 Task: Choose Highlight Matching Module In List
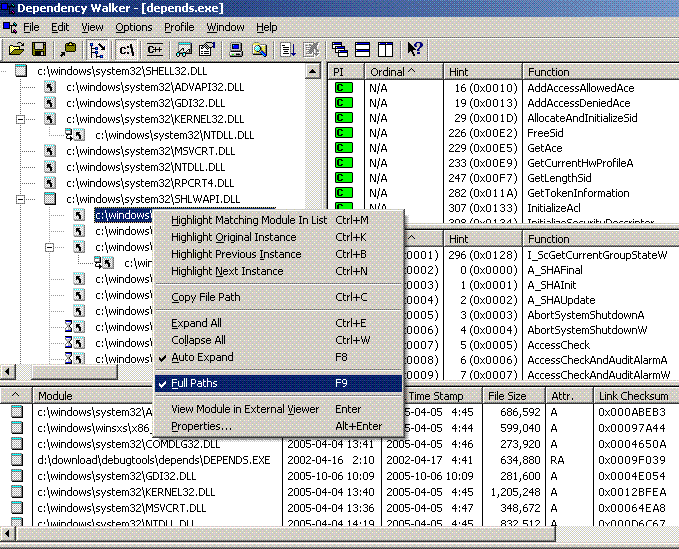point(278,220)
